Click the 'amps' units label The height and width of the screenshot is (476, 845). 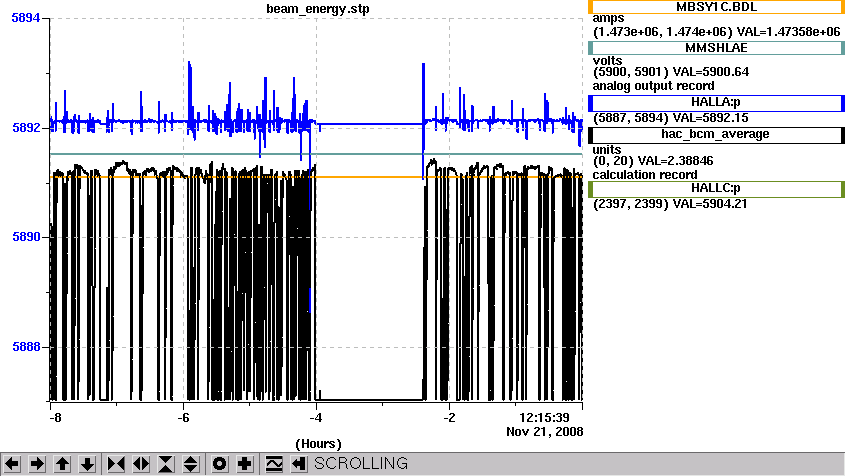coord(608,18)
